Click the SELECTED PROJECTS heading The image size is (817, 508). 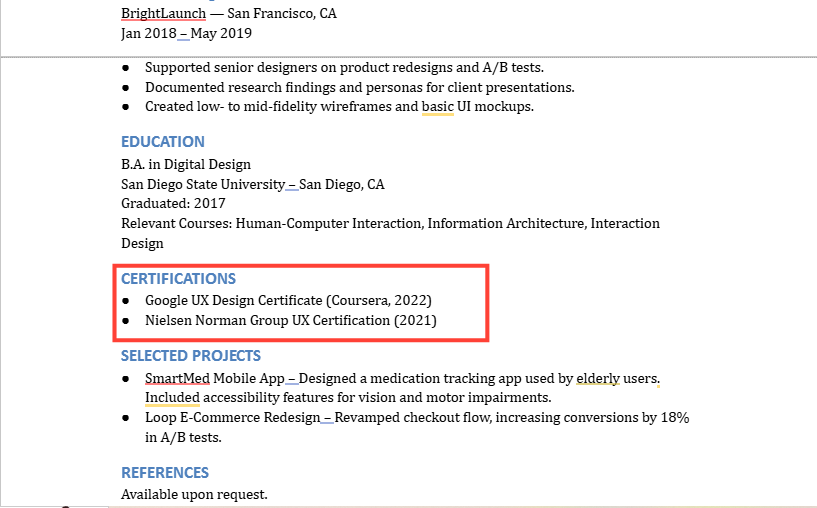[190, 356]
